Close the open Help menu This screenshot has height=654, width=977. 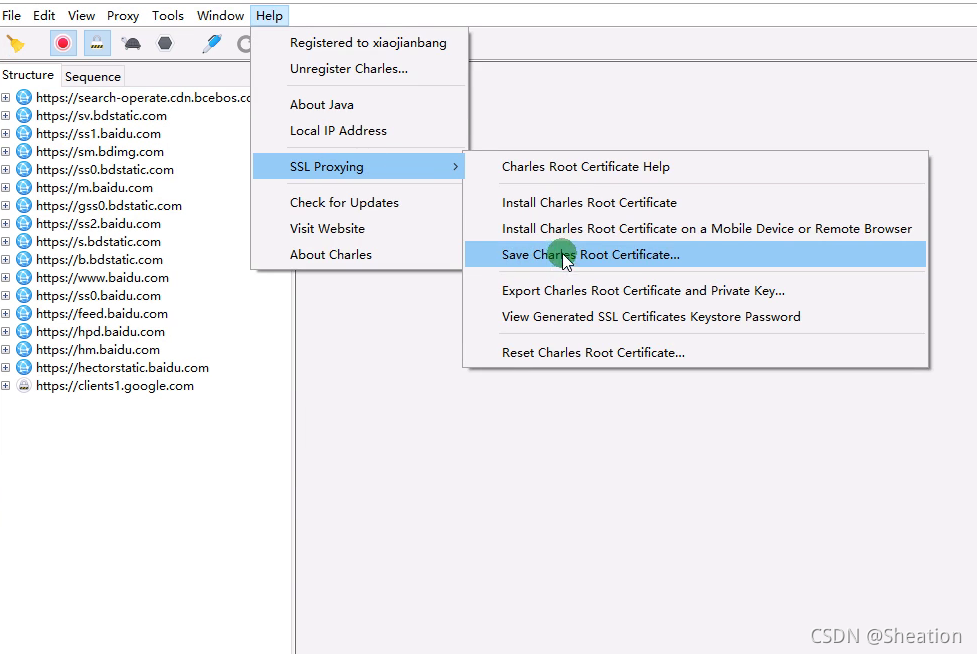click(269, 16)
